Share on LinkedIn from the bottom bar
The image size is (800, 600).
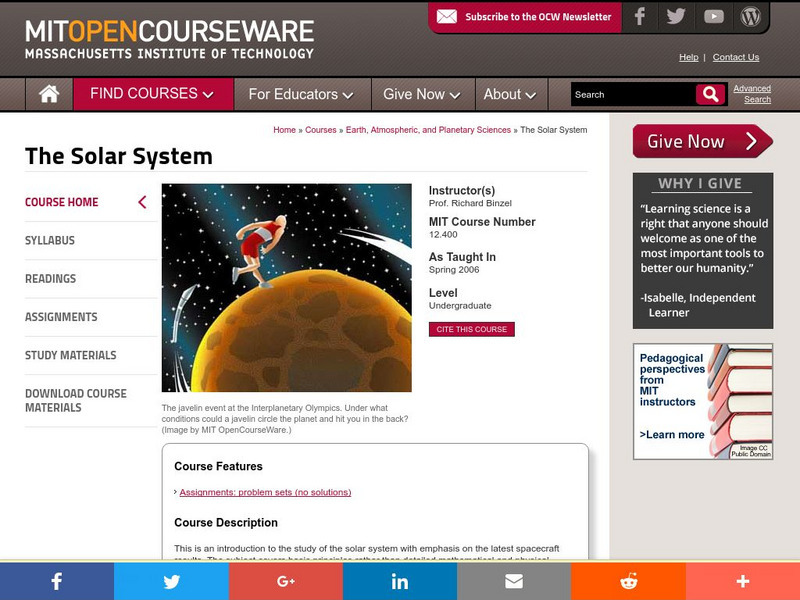400,581
